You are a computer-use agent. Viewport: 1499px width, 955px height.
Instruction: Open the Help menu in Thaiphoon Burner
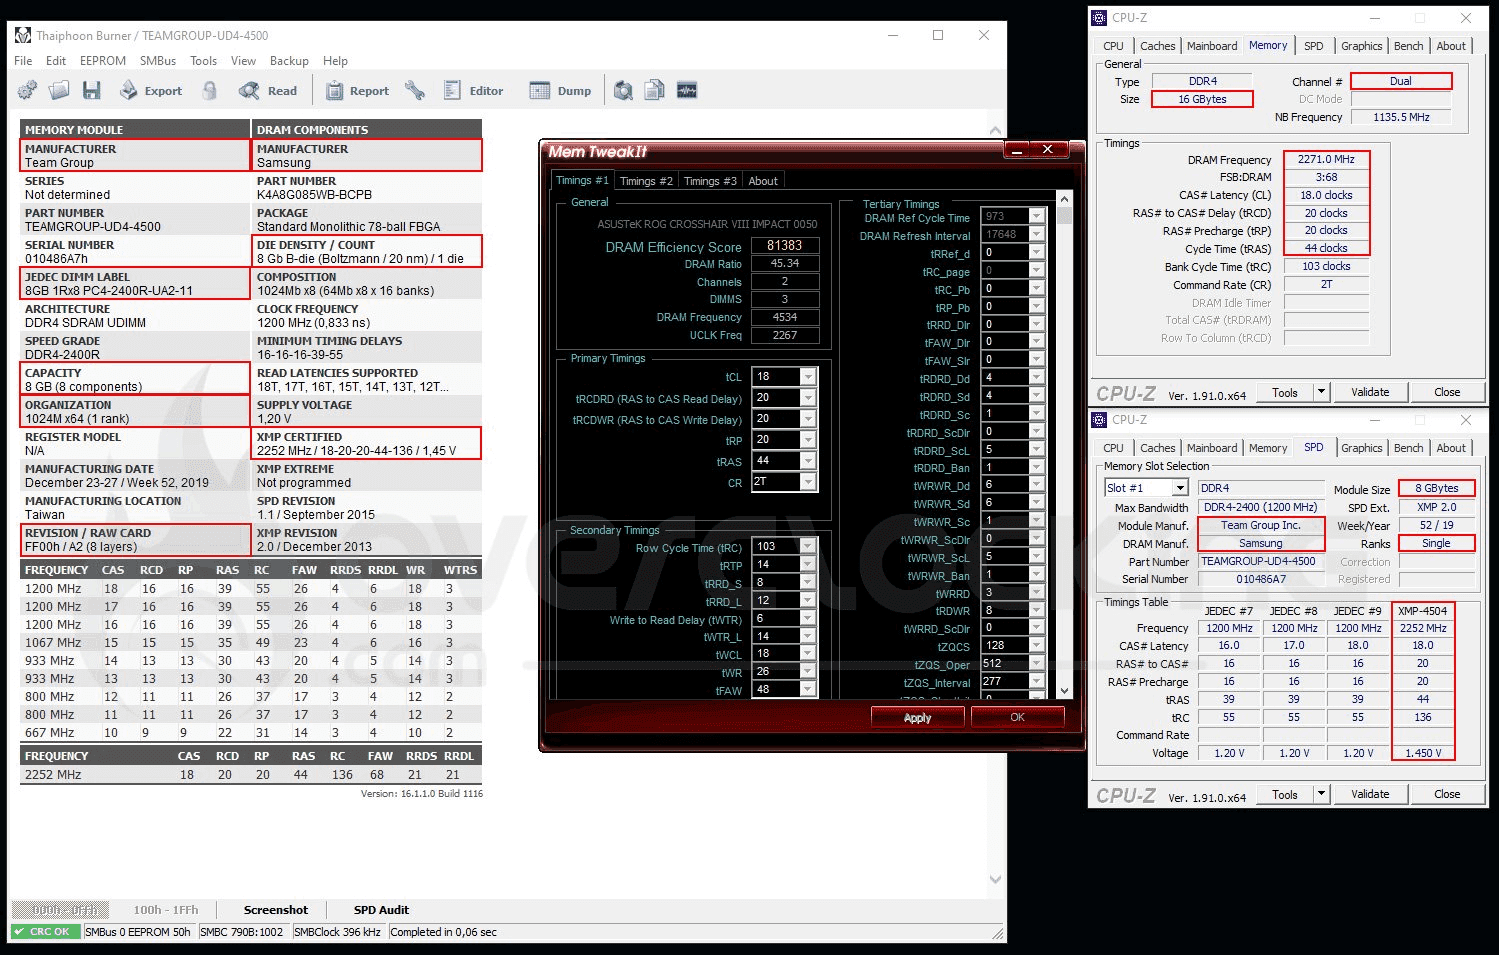[336, 61]
